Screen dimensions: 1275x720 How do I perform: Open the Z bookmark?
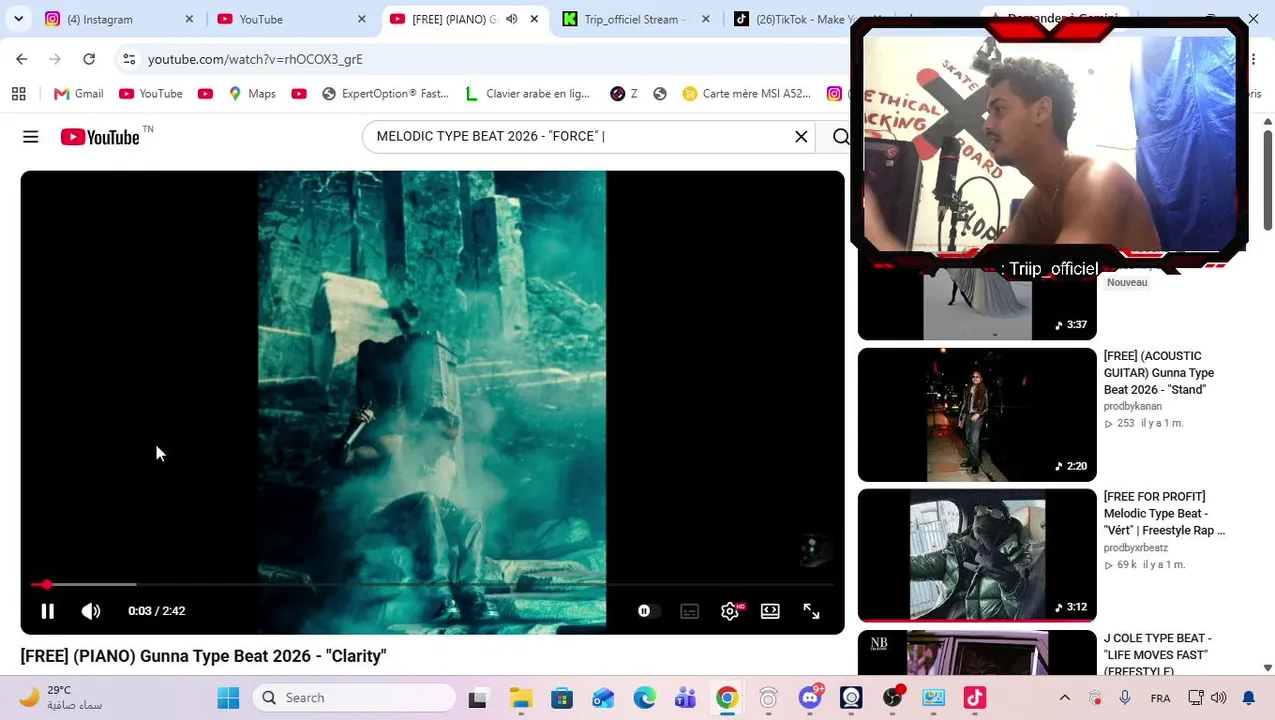tap(623, 93)
